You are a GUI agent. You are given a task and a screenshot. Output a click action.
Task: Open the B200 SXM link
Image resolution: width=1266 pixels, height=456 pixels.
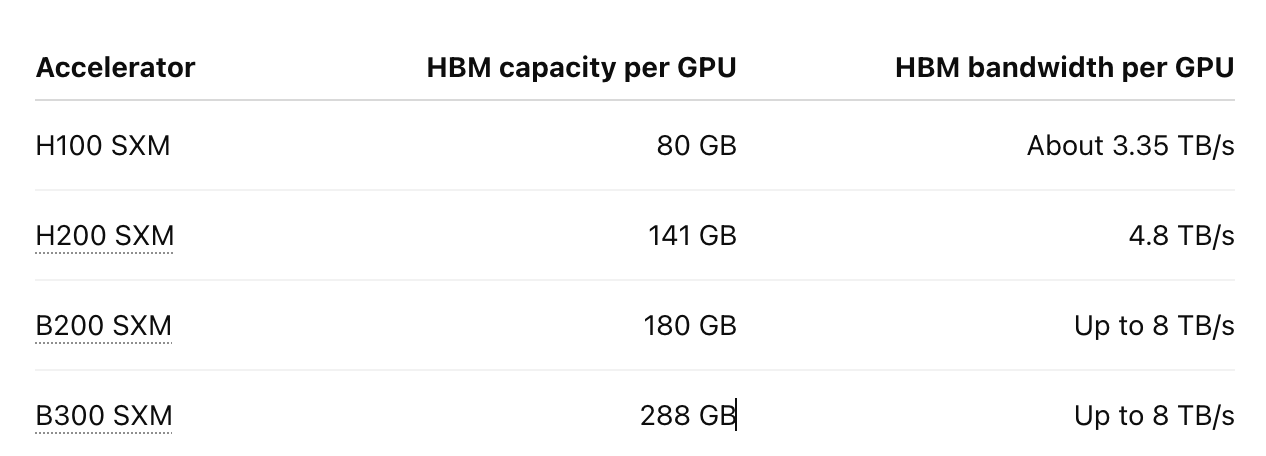[x=103, y=326]
